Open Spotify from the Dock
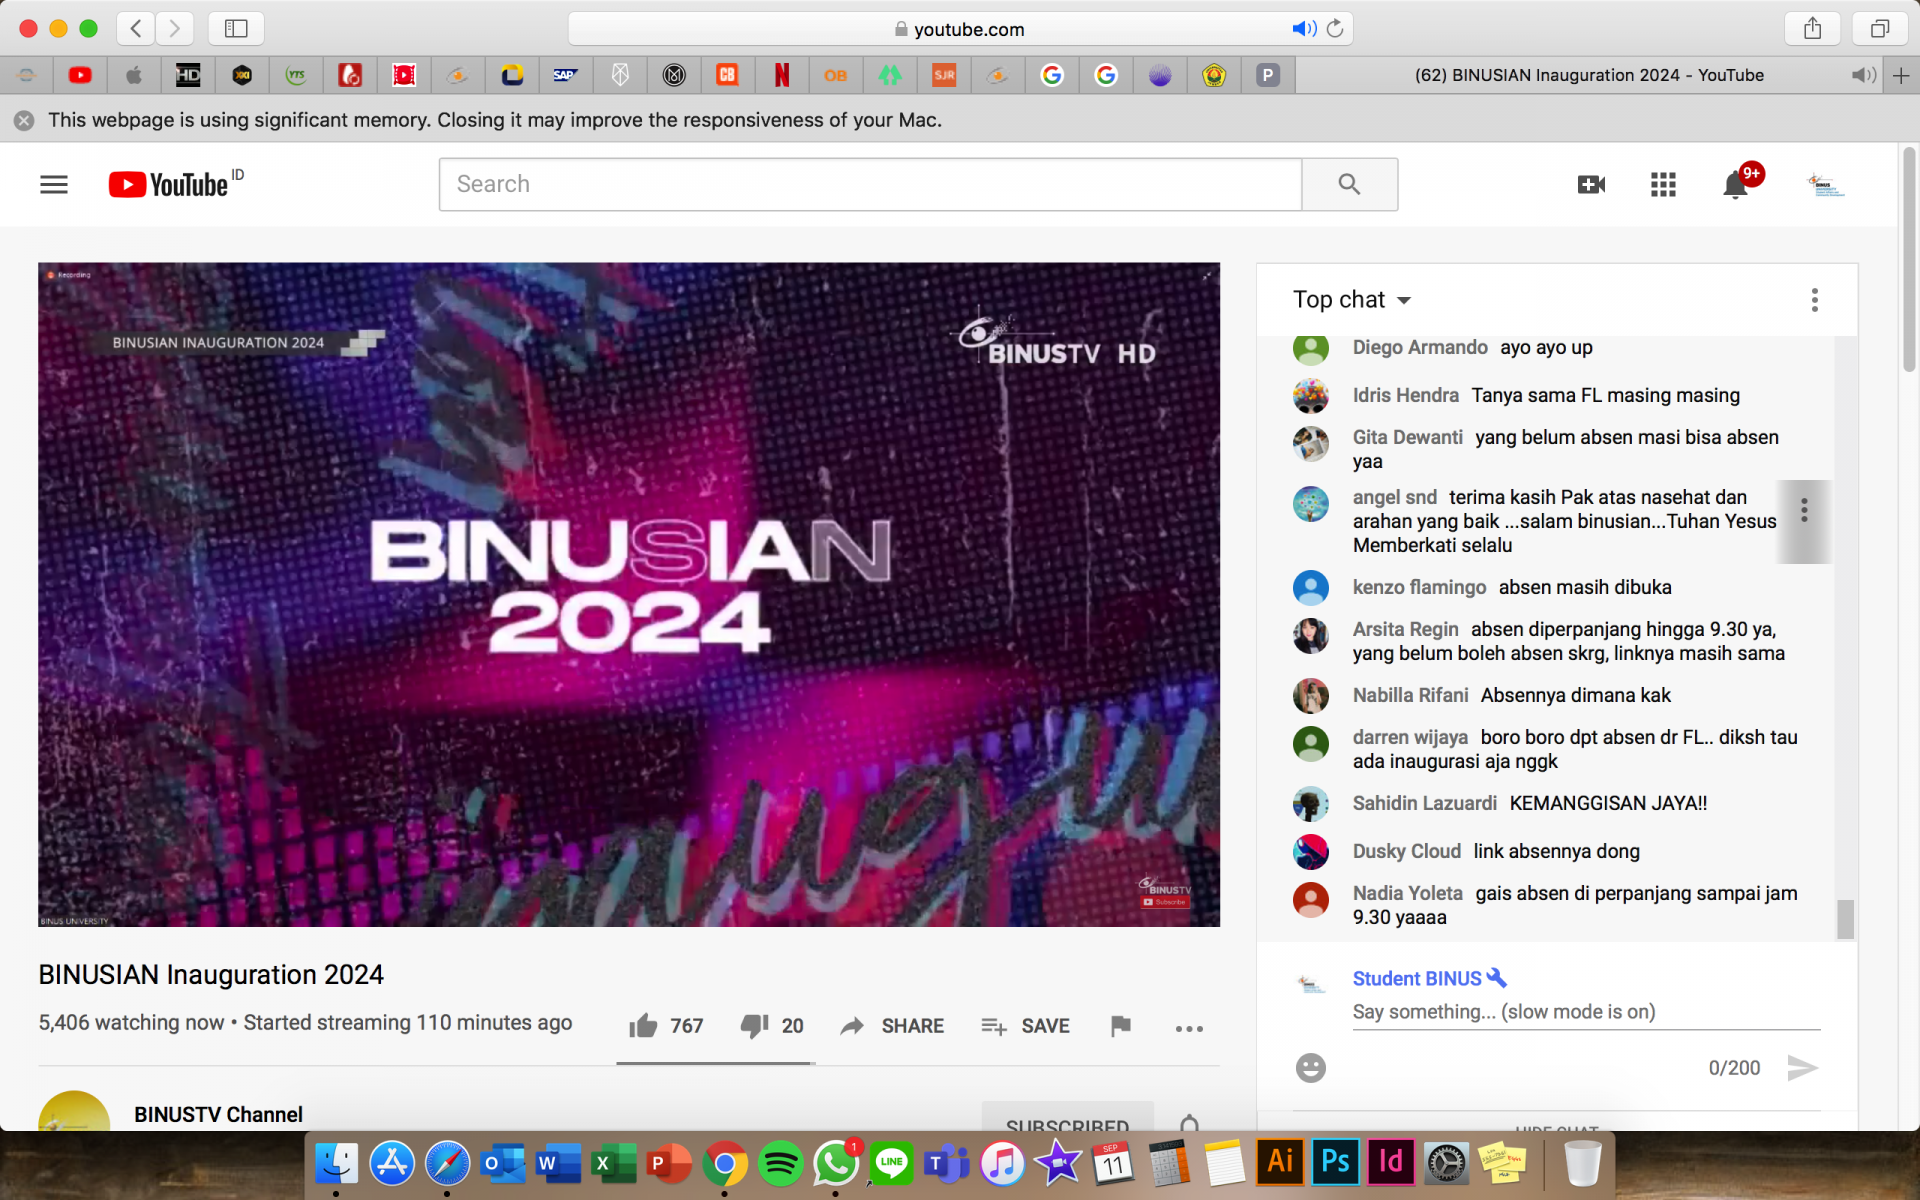This screenshot has width=1920, height=1200. [781, 1162]
